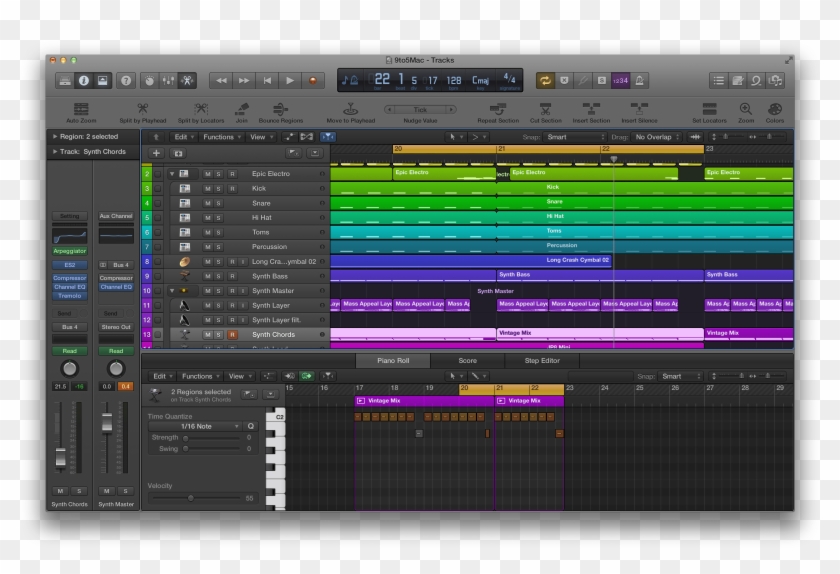Switch to the Score tab
This screenshot has height=574, width=840.
[x=467, y=361]
